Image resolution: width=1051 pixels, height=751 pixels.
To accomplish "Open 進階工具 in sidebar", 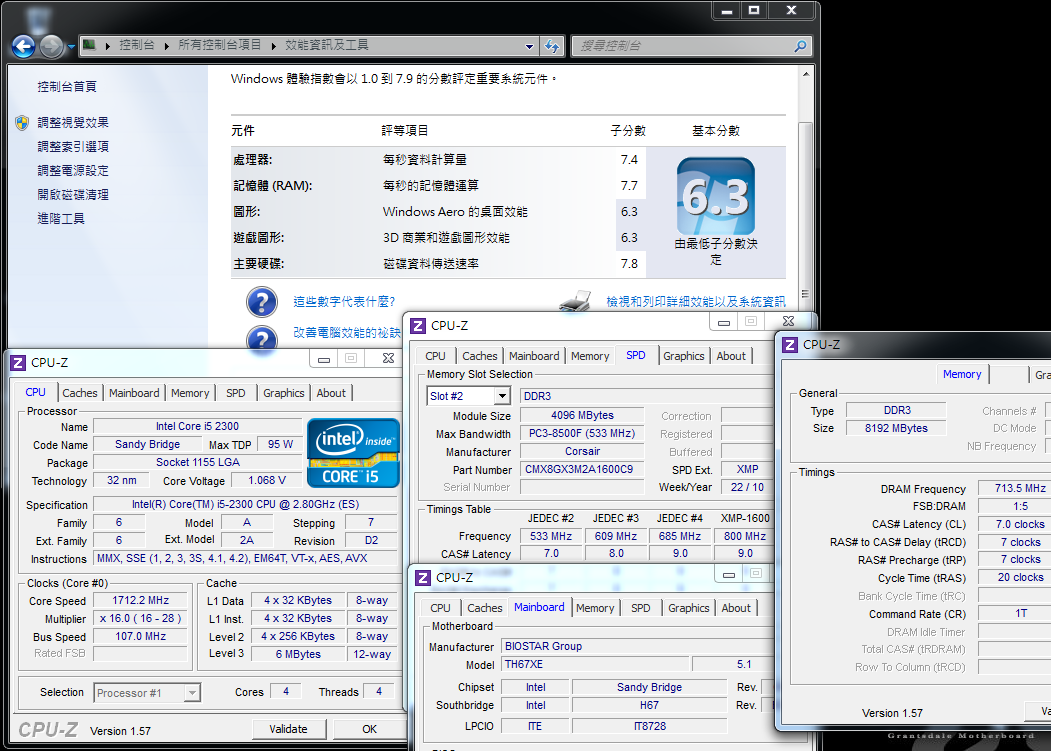I will [61, 219].
